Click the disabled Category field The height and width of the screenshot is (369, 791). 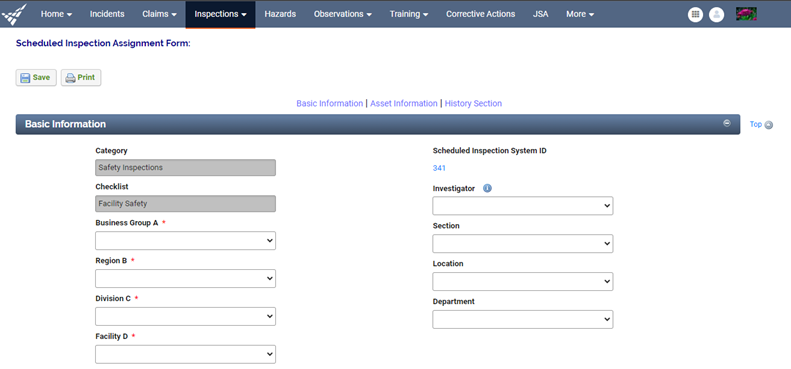tap(185, 168)
